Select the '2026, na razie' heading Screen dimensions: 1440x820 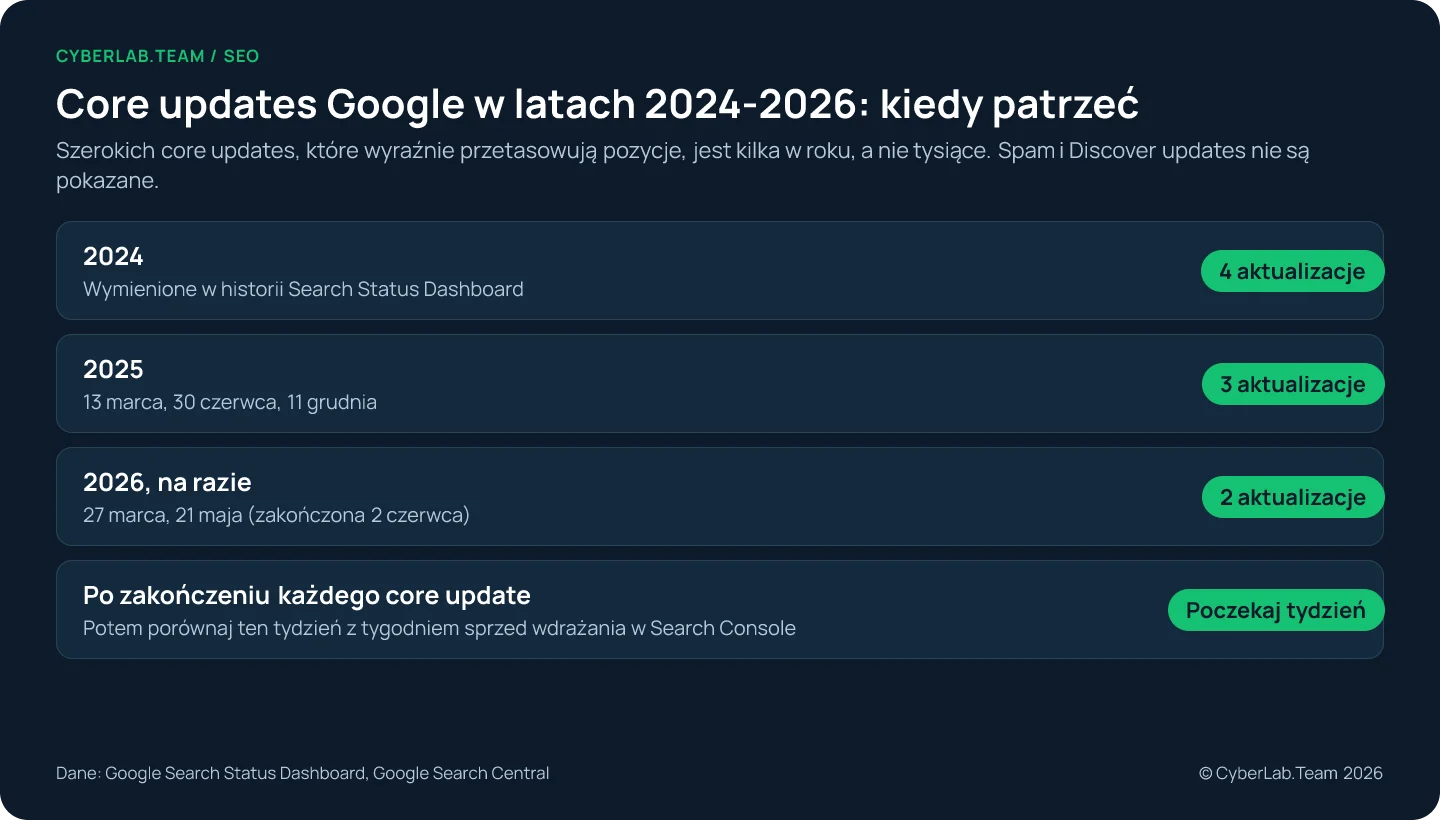(167, 483)
